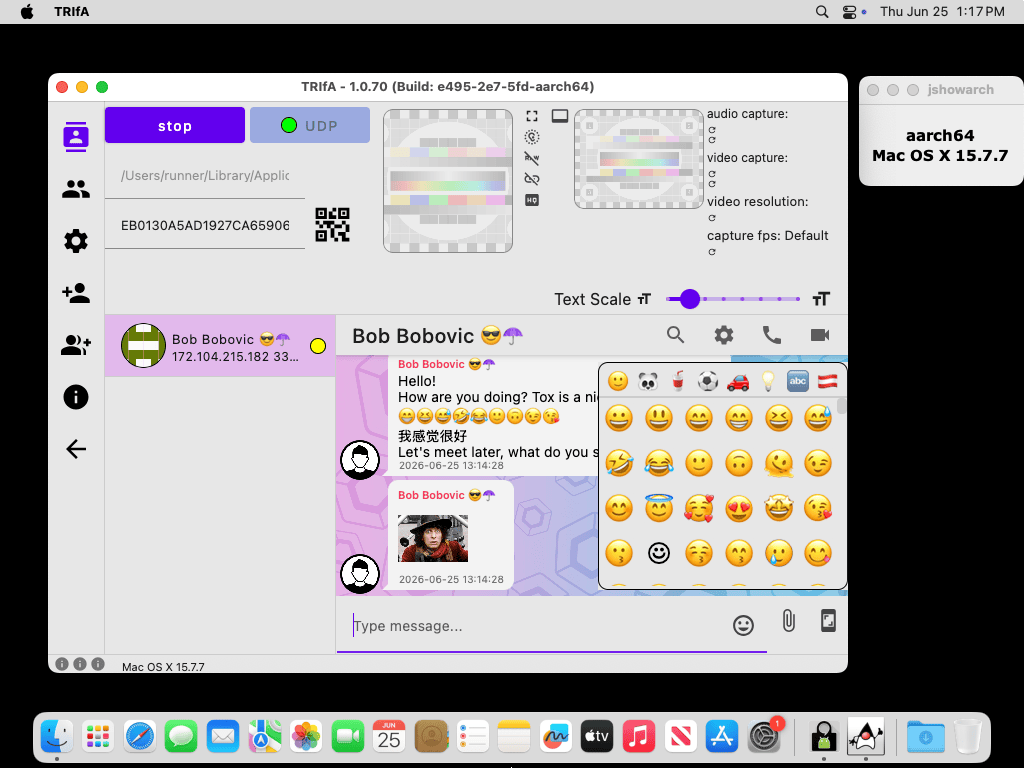Click the back arrow in the sidebar
This screenshot has width=1024, height=768.
click(76, 449)
